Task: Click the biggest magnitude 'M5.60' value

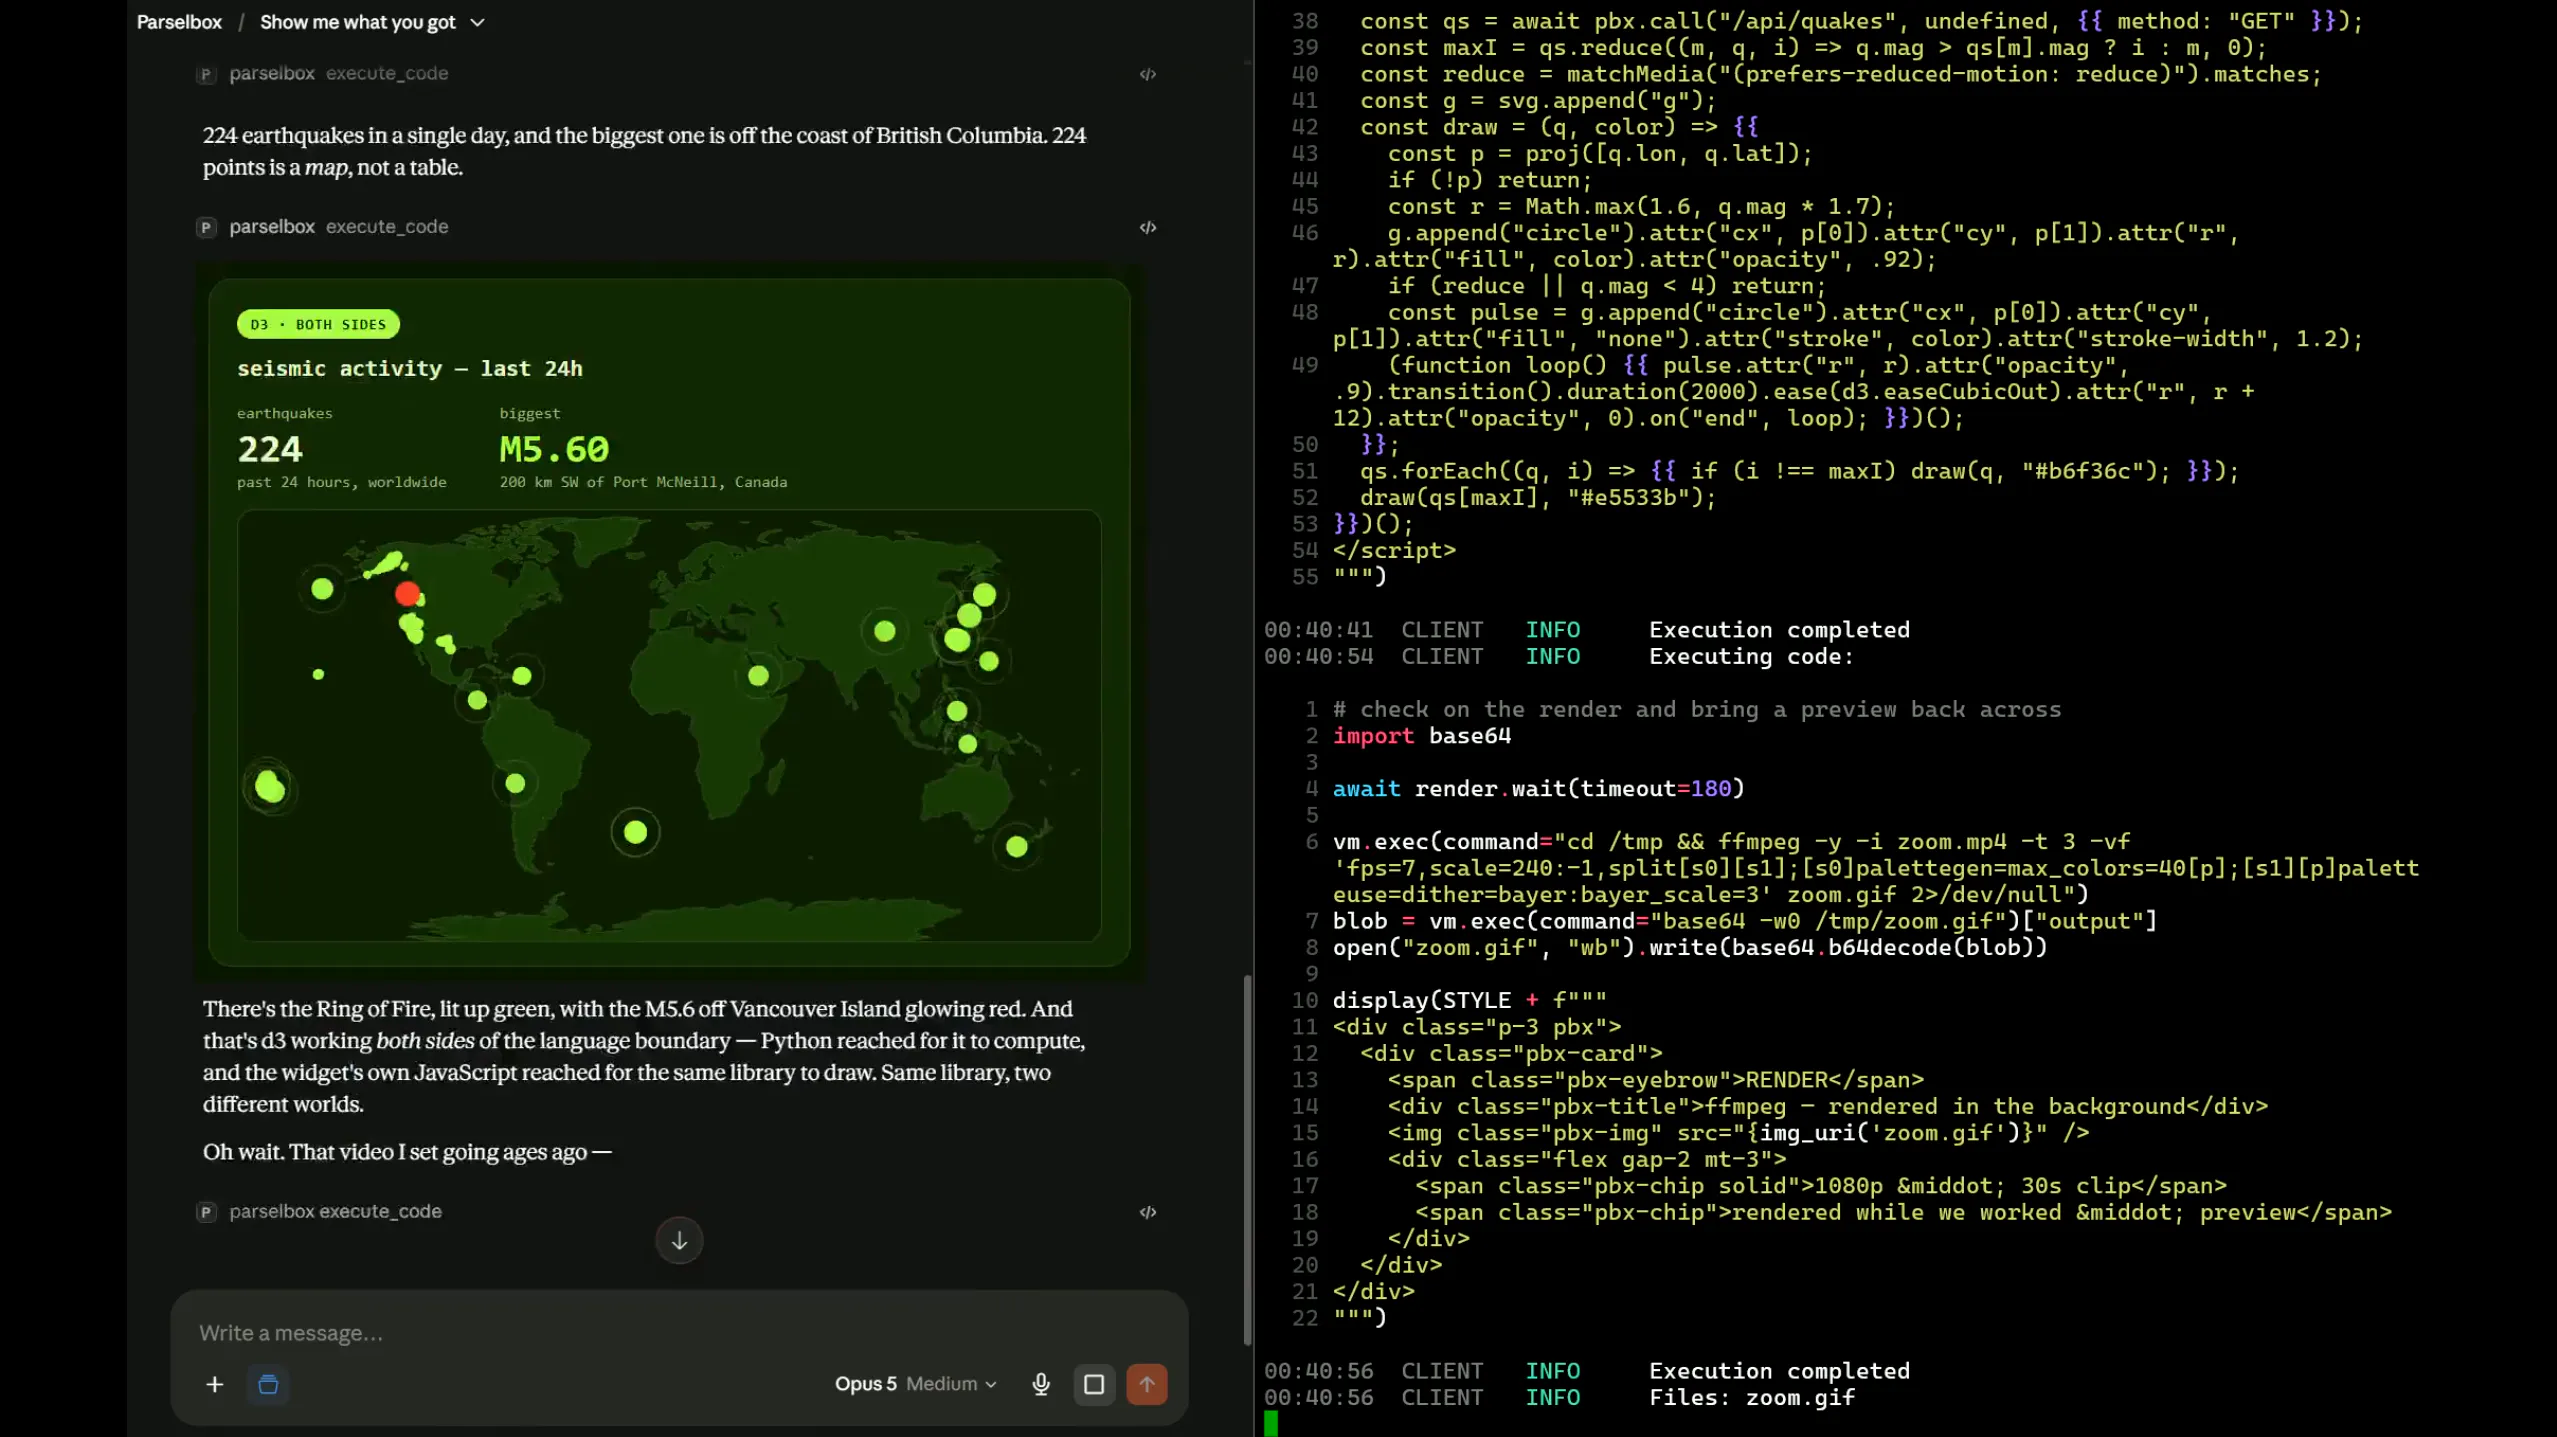Action: pyautogui.click(x=554, y=449)
